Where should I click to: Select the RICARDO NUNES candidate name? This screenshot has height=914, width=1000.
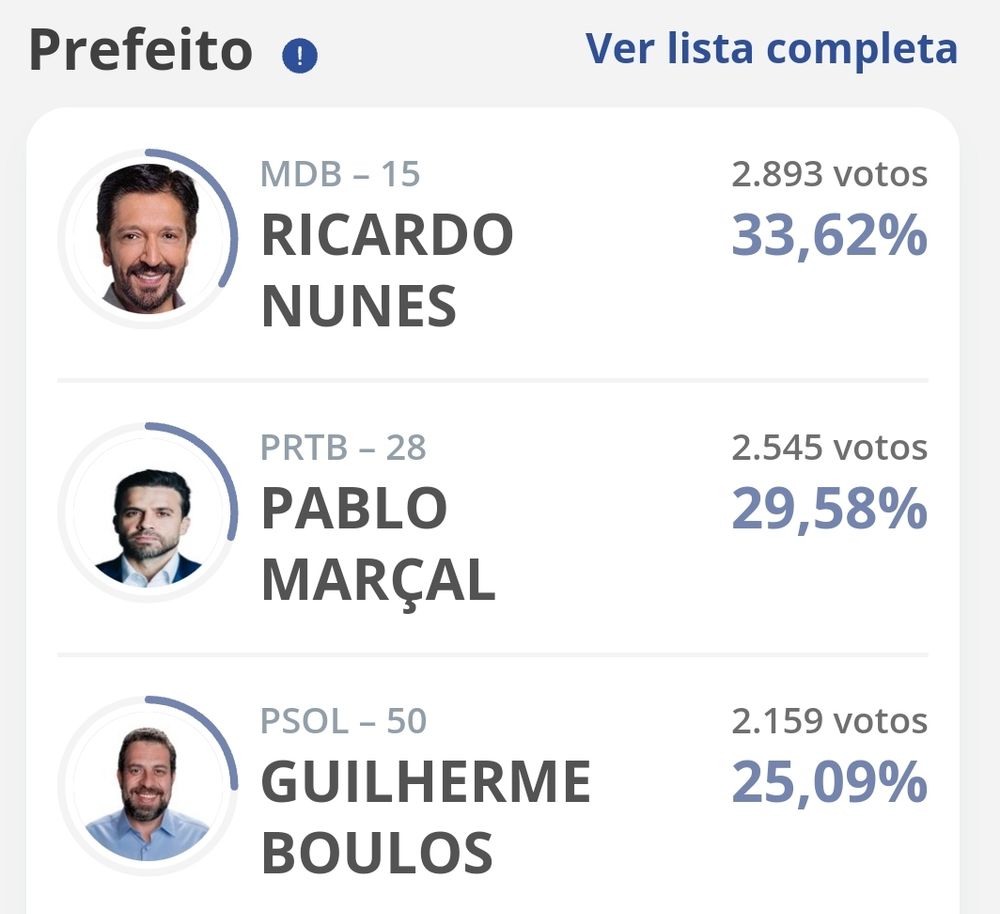coord(387,270)
